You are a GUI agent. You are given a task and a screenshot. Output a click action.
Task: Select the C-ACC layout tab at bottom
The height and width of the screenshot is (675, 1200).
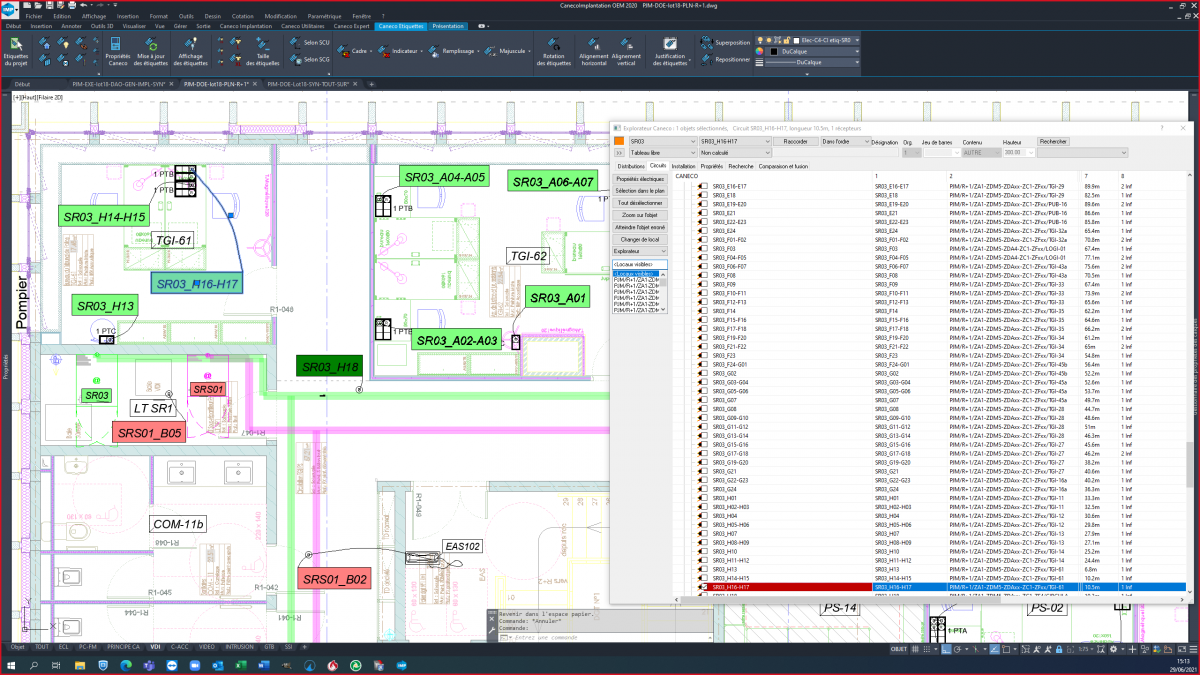pyautogui.click(x=179, y=647)
